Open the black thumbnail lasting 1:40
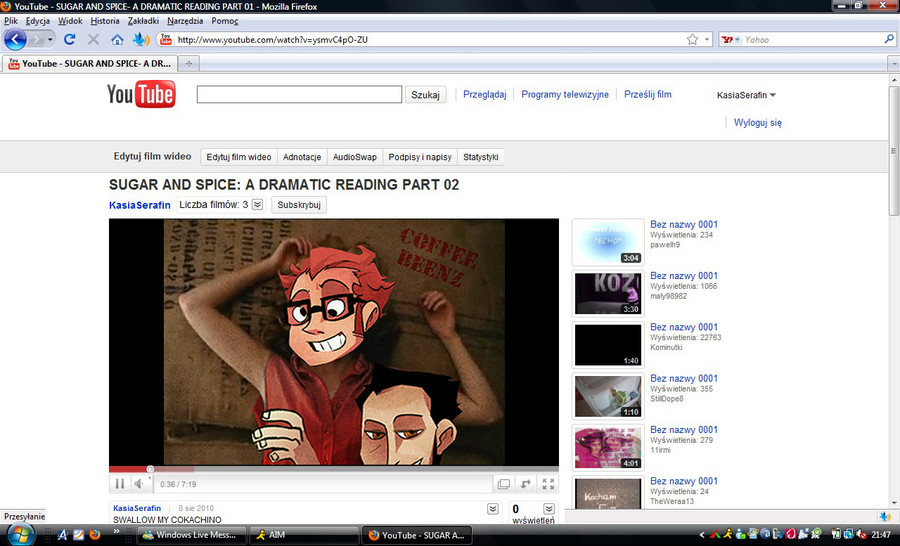Screen dimensions: 900x546 608,344
